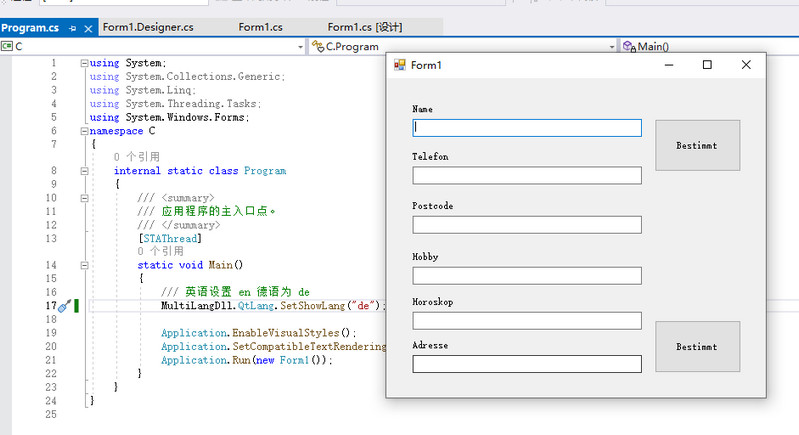Click 'new Form1()' on line 21
Screen dimensions: 799x435
[x=290, y=360]
